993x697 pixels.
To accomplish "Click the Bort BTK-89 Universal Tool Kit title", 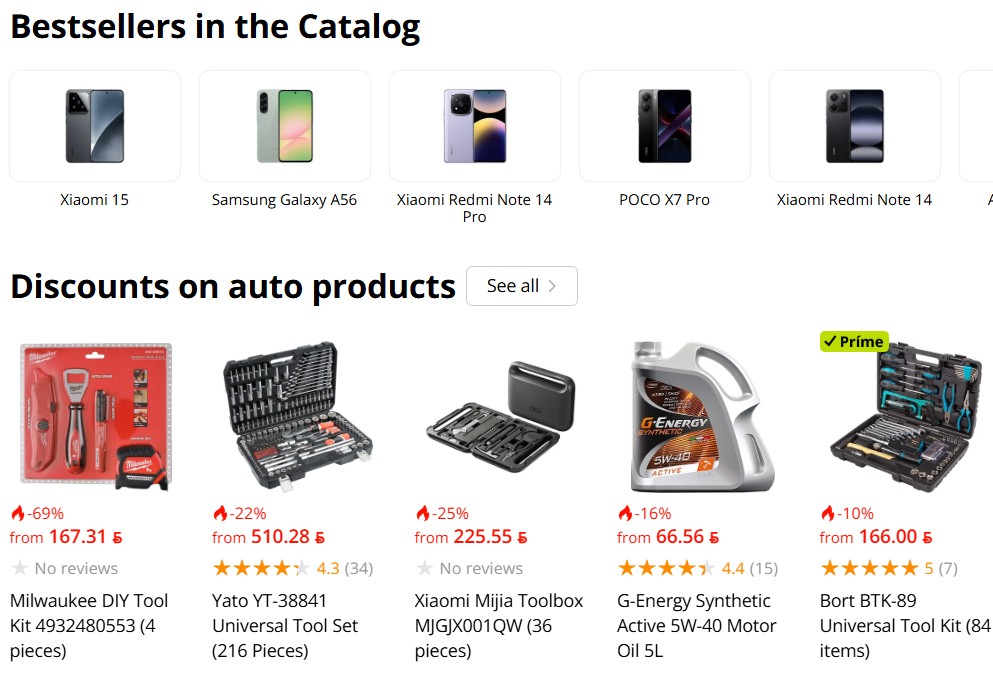I will point(906,625).
